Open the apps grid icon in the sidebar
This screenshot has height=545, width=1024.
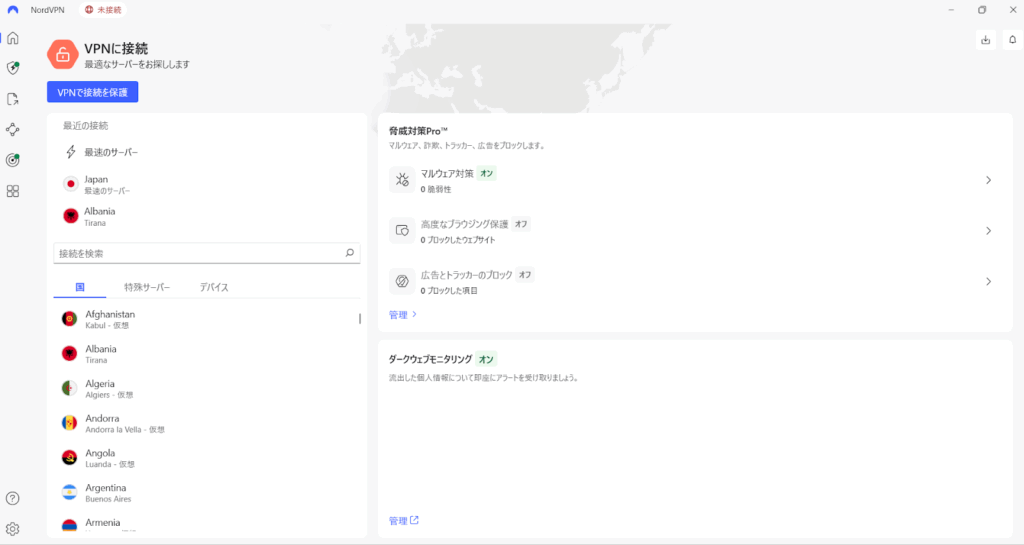(x=13, y=191)
